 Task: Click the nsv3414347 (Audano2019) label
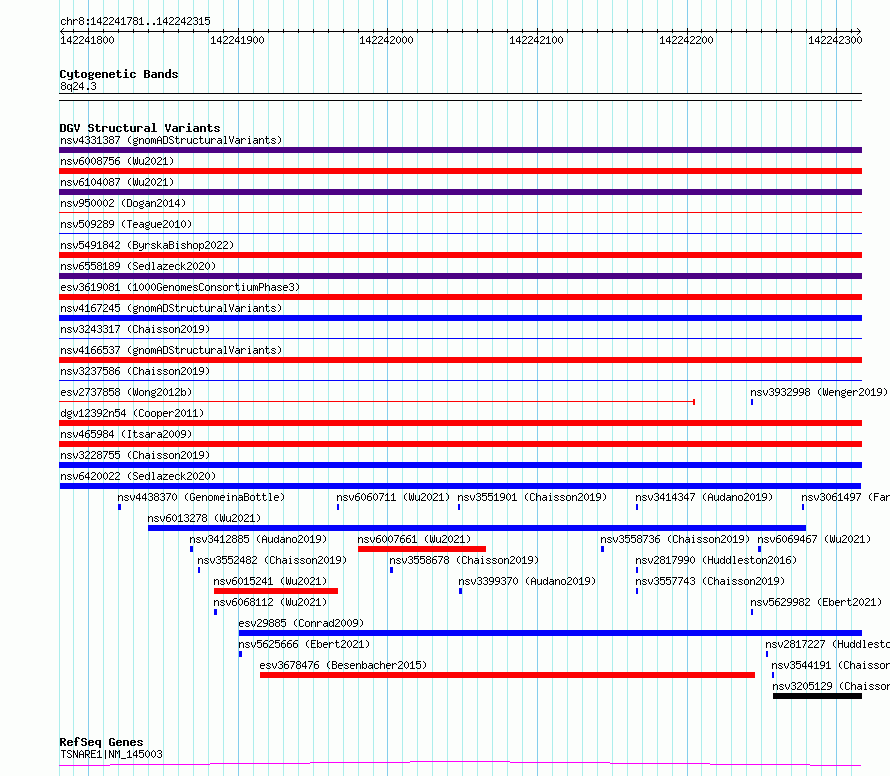point(704,497)
